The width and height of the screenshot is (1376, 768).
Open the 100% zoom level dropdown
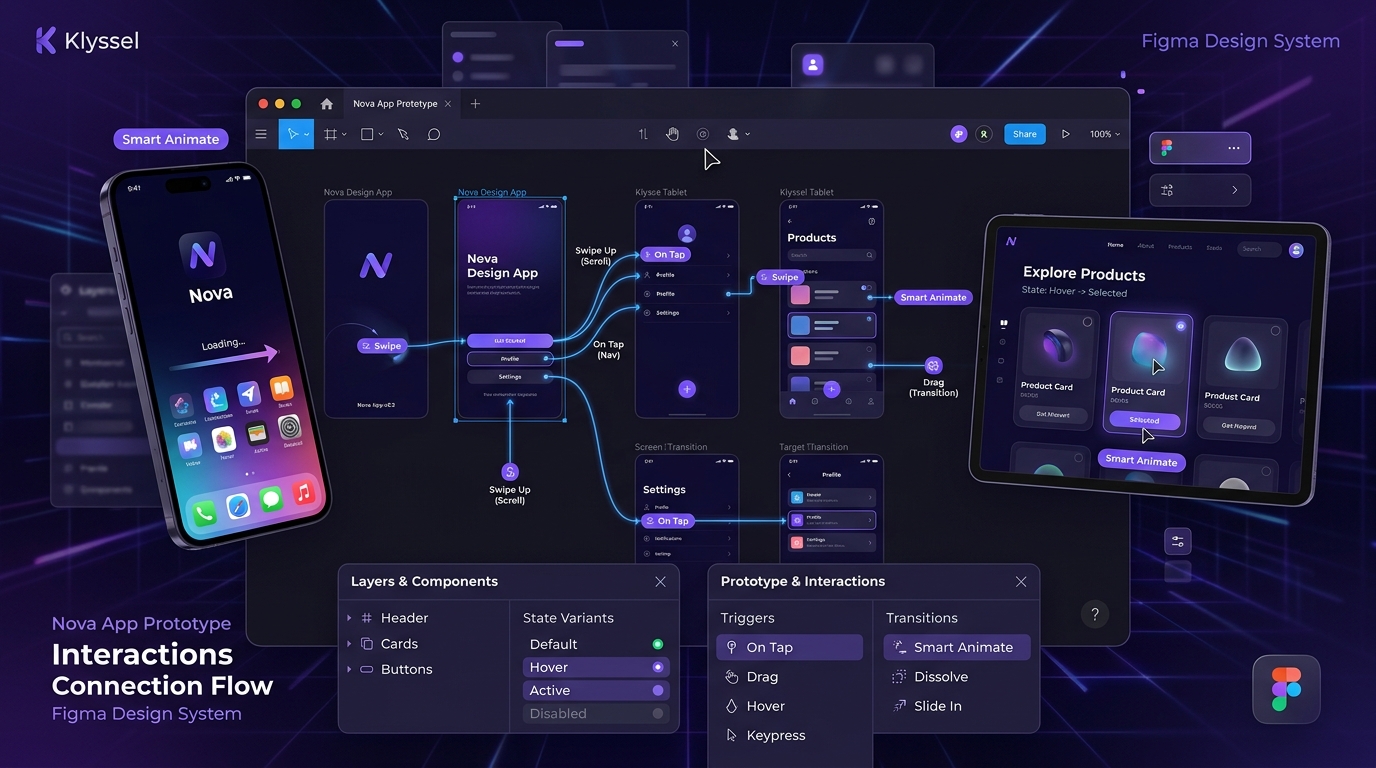pyautogui.click(x=1105, y=134)
